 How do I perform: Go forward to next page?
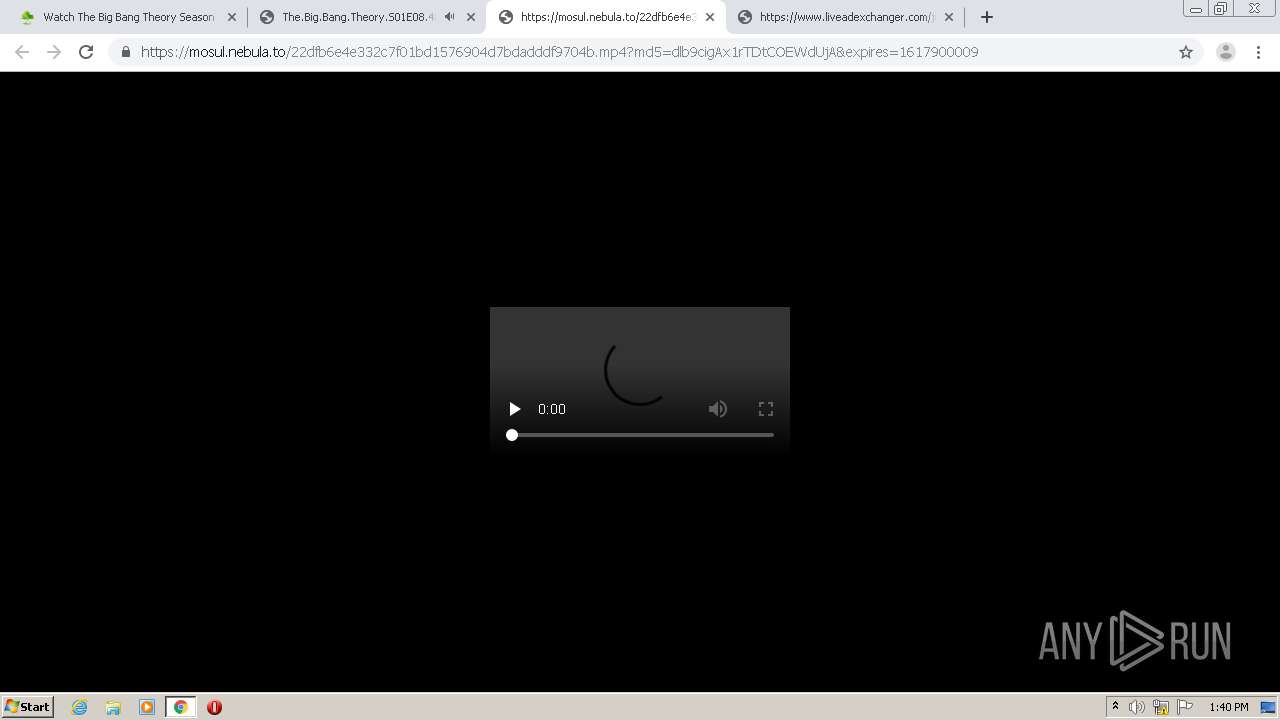coord(54,52)
